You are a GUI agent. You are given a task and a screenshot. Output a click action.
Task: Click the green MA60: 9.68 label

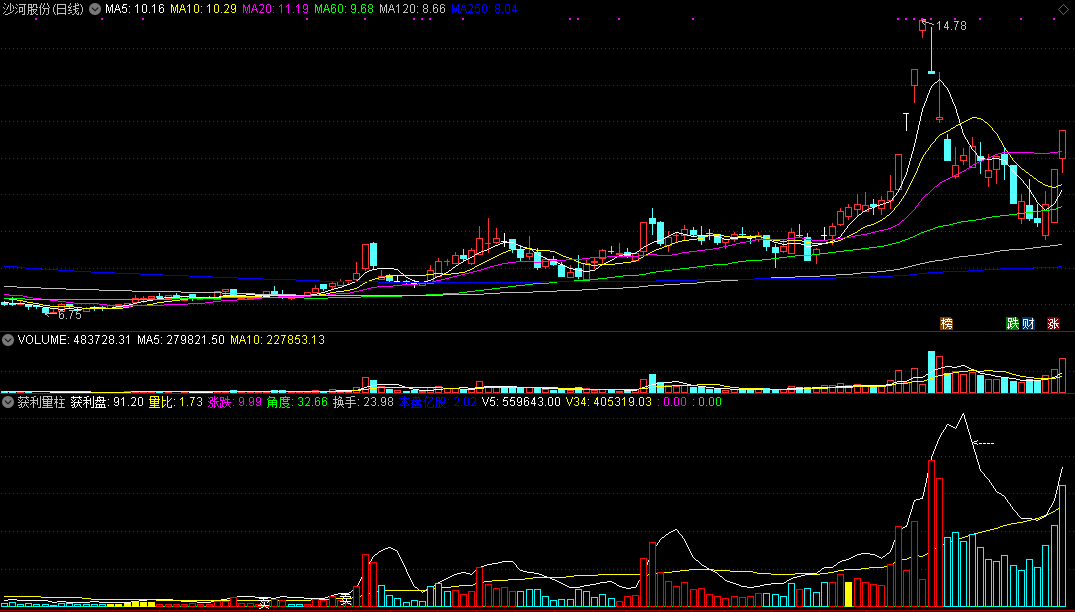coord(343,10)
